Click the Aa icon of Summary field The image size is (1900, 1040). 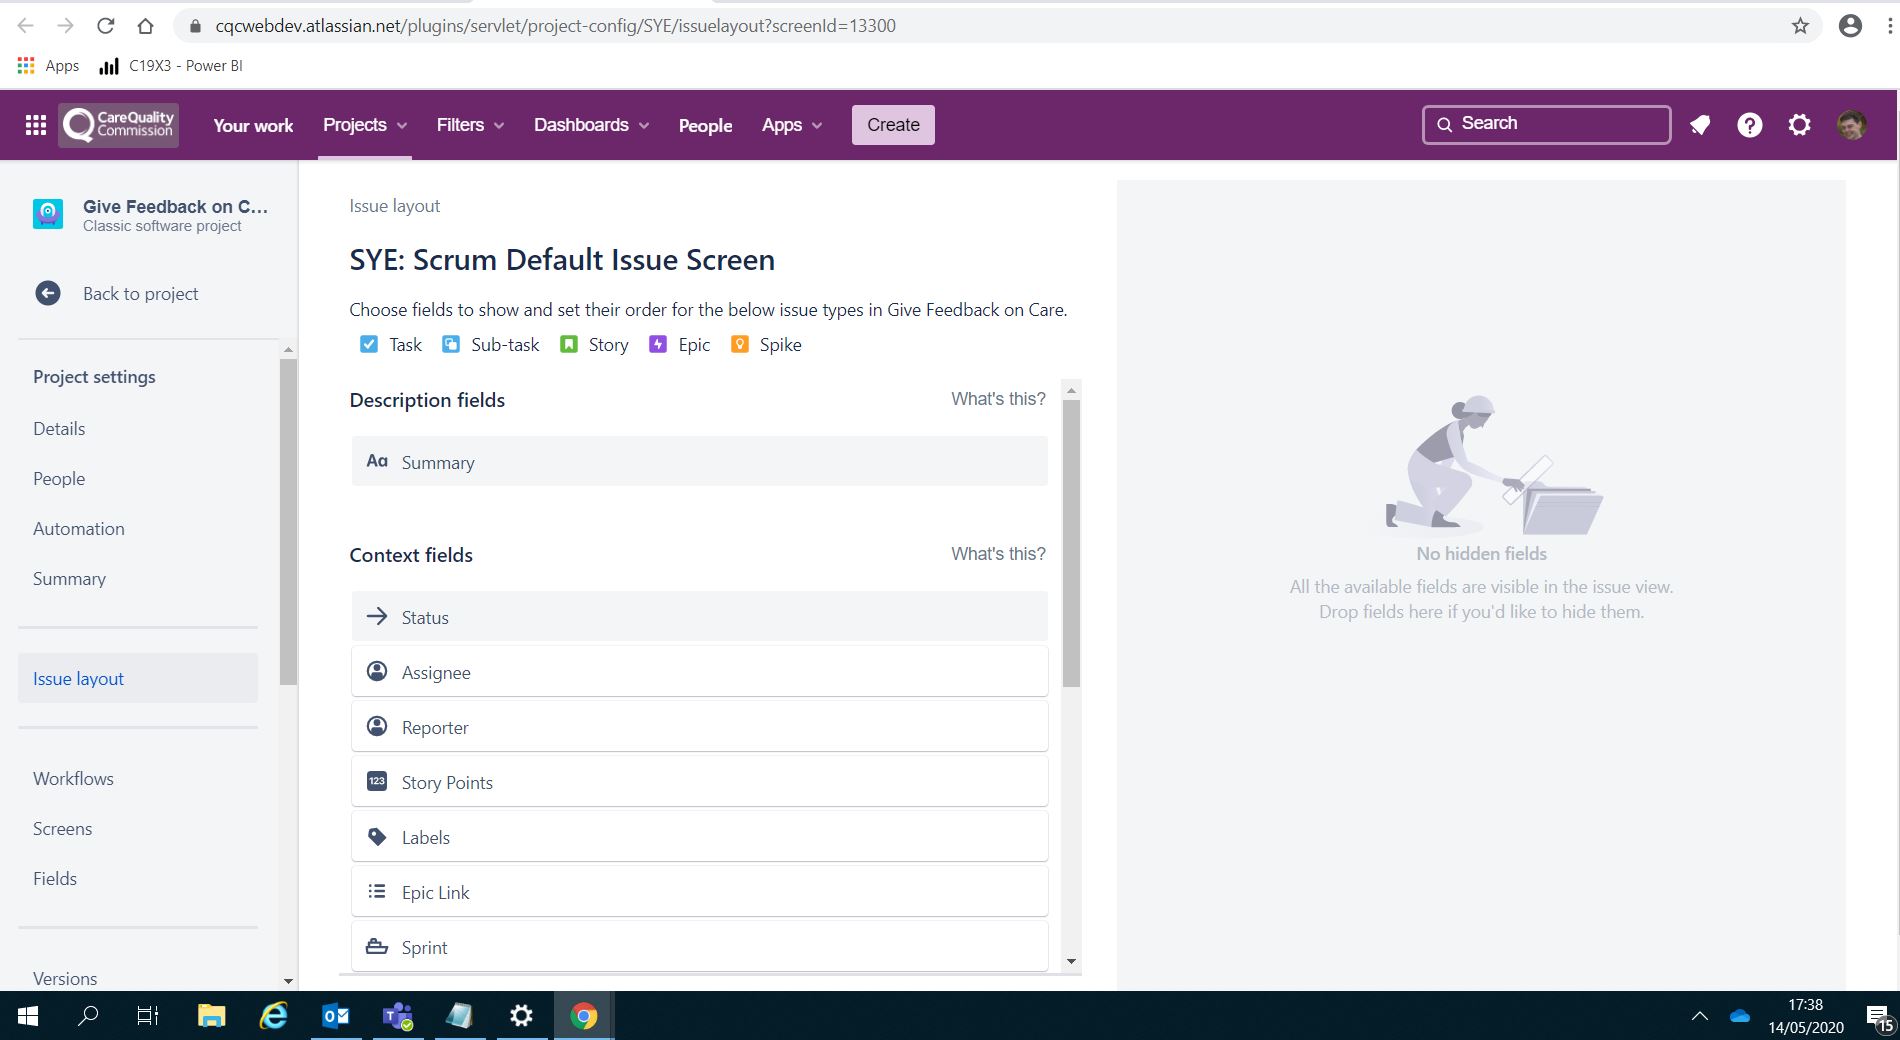click(377, 461)
